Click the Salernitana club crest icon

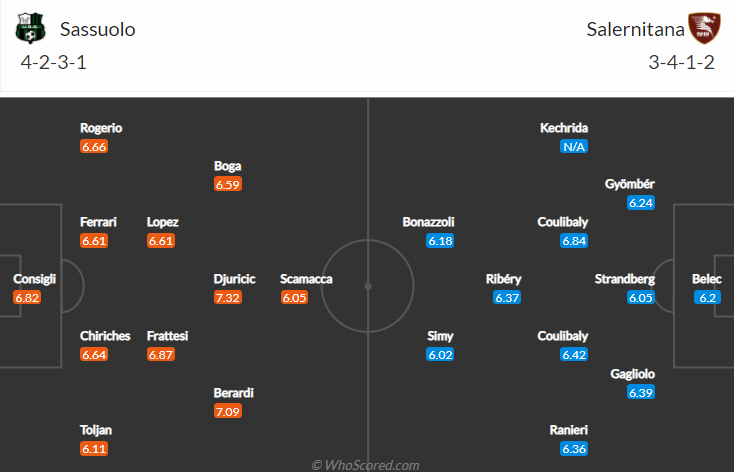point(704,29)
